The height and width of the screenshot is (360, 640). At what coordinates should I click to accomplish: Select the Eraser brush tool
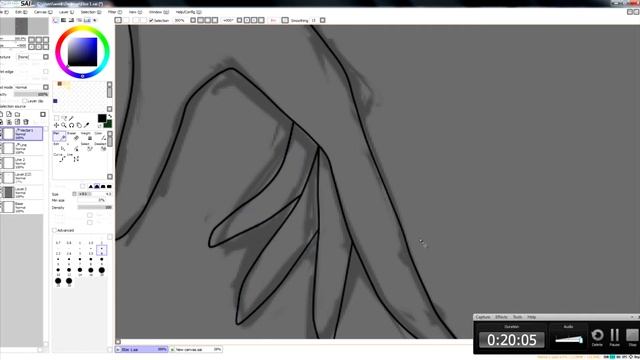(x=73, y=136)
